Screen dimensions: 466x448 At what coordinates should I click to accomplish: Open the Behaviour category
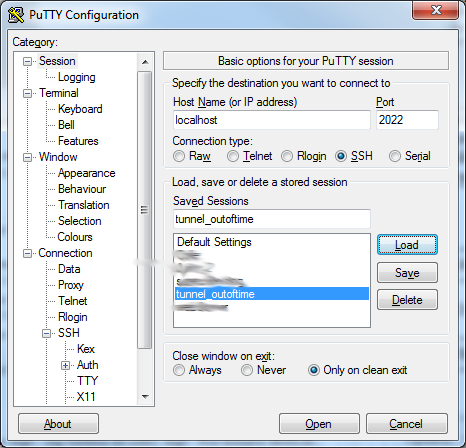coord(82,189)
